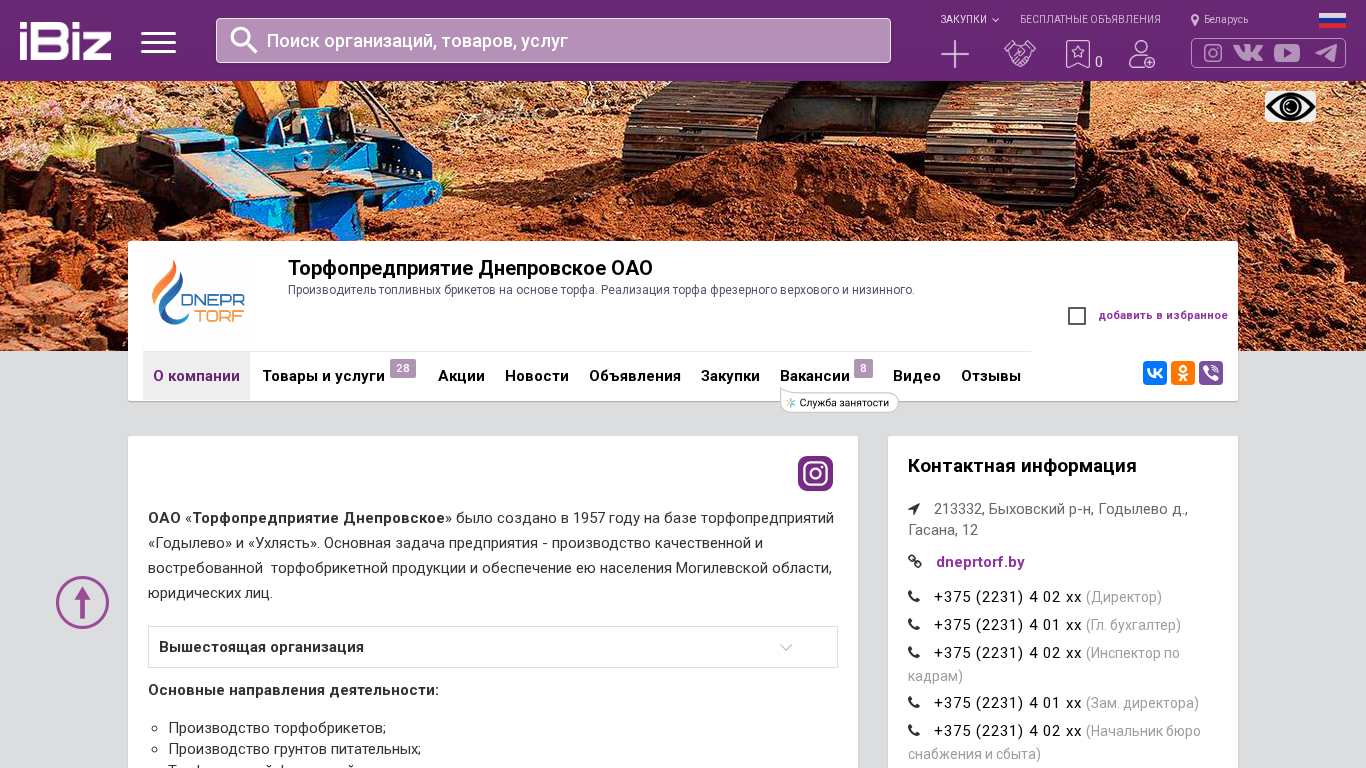Viewport: 1366px width, 768px height.
Task: Click the user registration icon
Action: pyautogui.click(x=1142, y=54)
